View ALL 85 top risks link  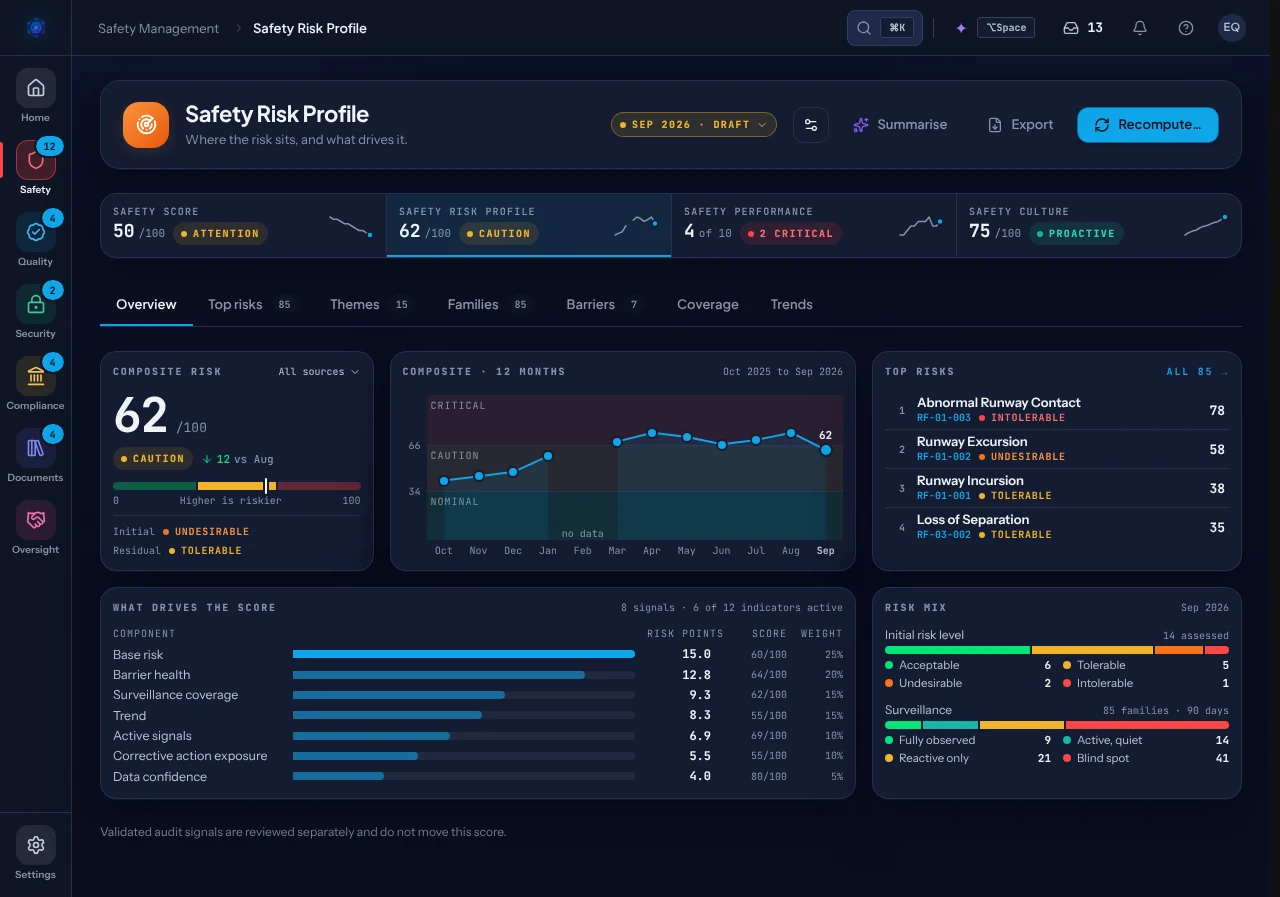(x=1197, y=372)
